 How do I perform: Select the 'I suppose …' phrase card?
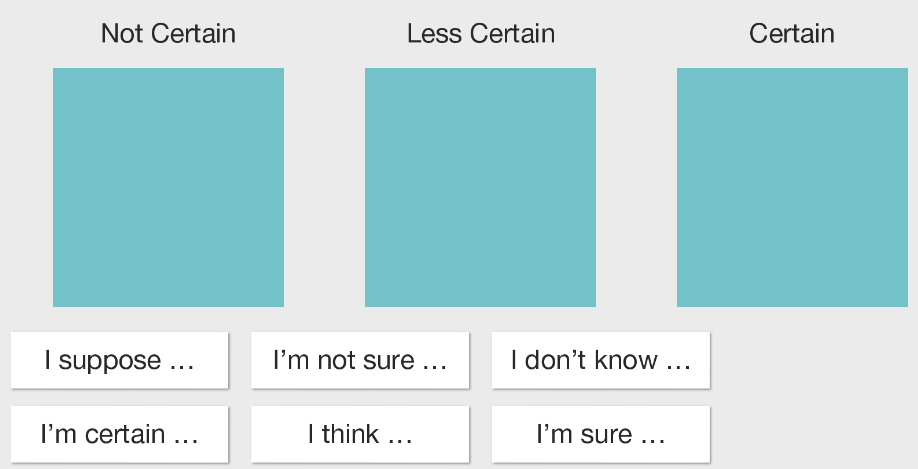(x=119, y=360)
